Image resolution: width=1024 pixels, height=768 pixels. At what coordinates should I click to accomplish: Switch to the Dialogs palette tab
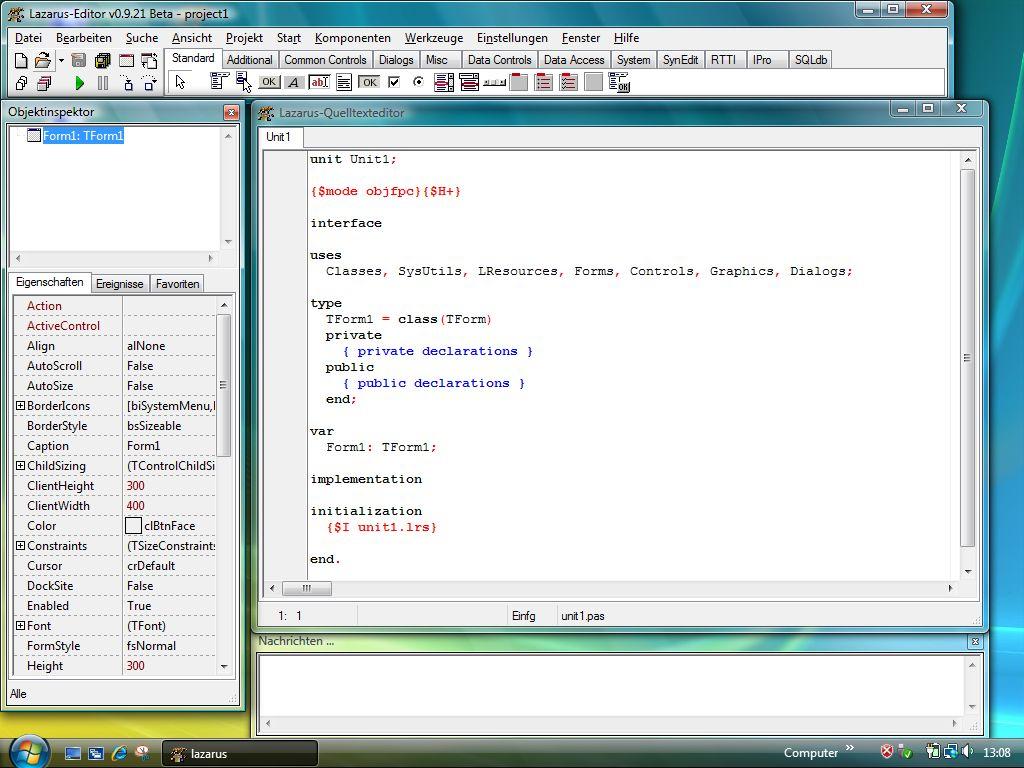coord(396,59)
